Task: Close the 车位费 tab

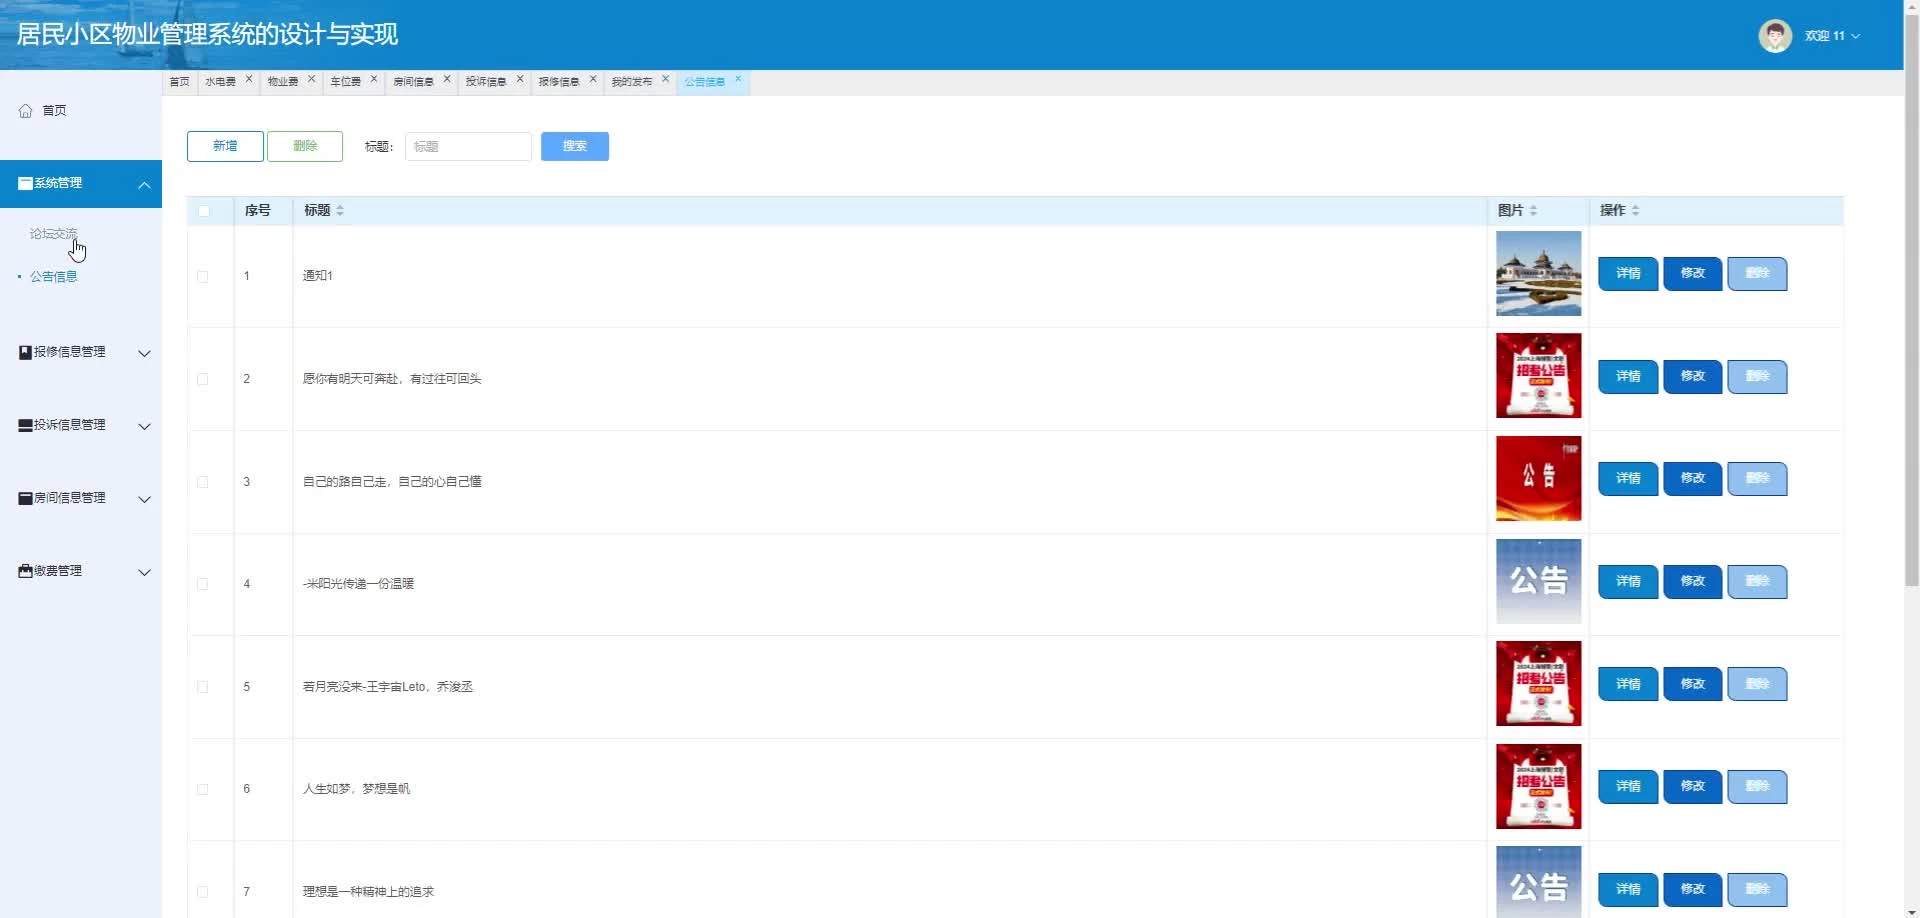Action: [x=374, y=79]
